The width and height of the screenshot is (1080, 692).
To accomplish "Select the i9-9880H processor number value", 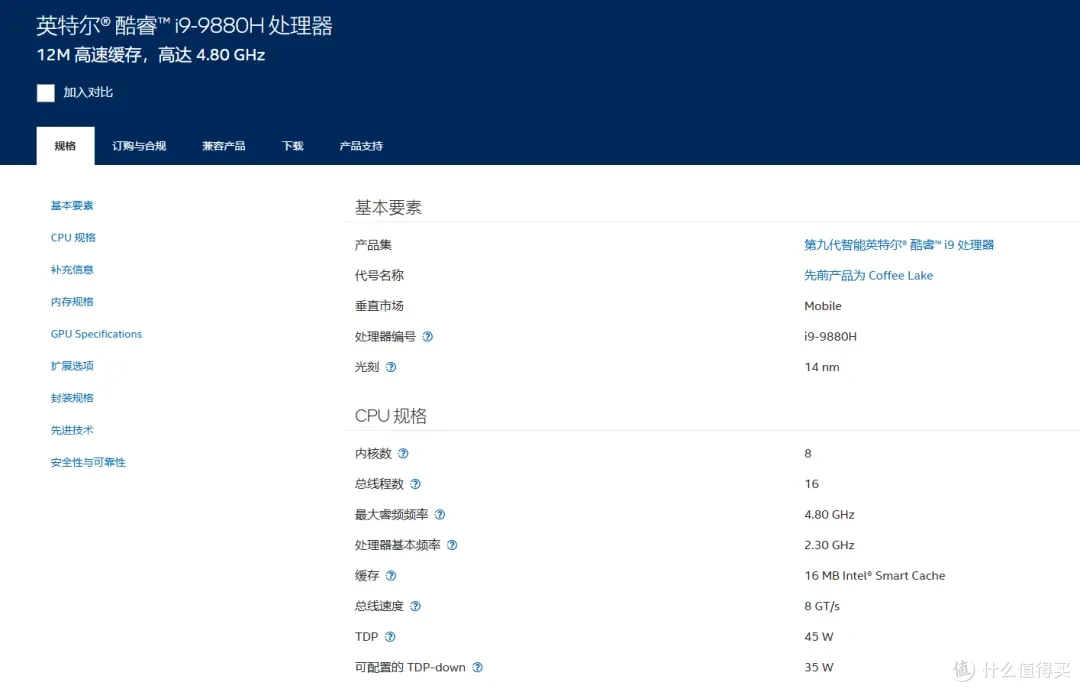I will (x=831, y=337).
